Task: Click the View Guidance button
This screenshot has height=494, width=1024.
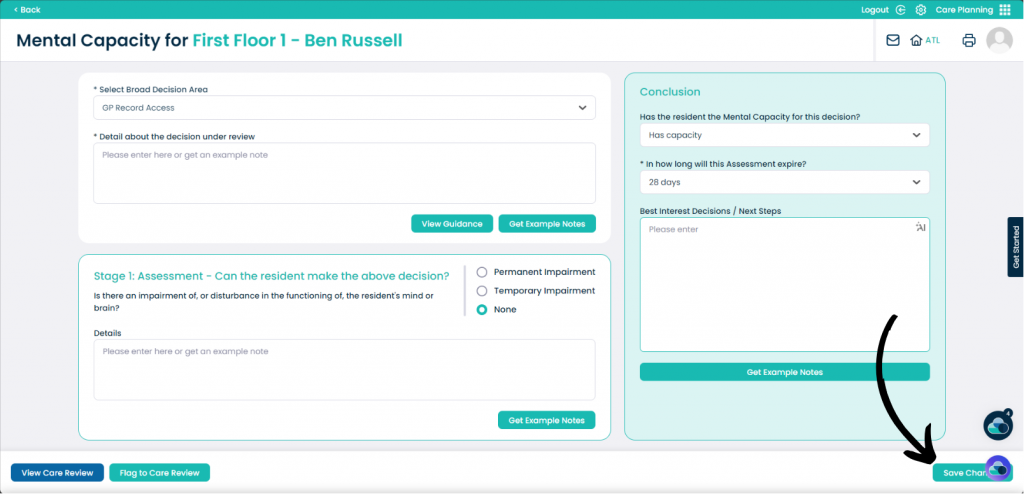Action: click(x=452, y=224)
